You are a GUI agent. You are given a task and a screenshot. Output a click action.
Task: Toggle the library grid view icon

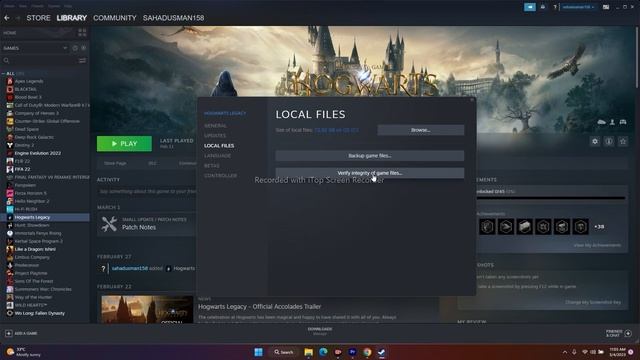coord(82,33)
